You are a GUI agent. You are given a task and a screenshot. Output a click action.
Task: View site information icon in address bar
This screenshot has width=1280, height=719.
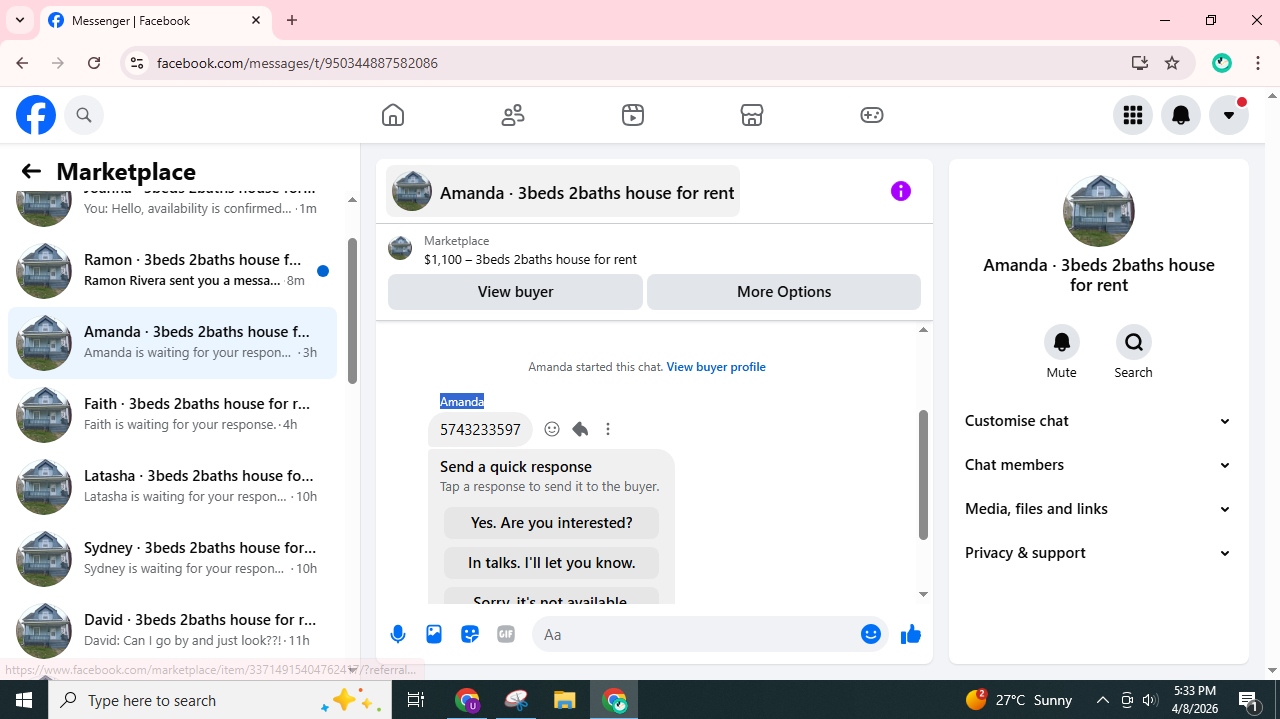[137, 63]
